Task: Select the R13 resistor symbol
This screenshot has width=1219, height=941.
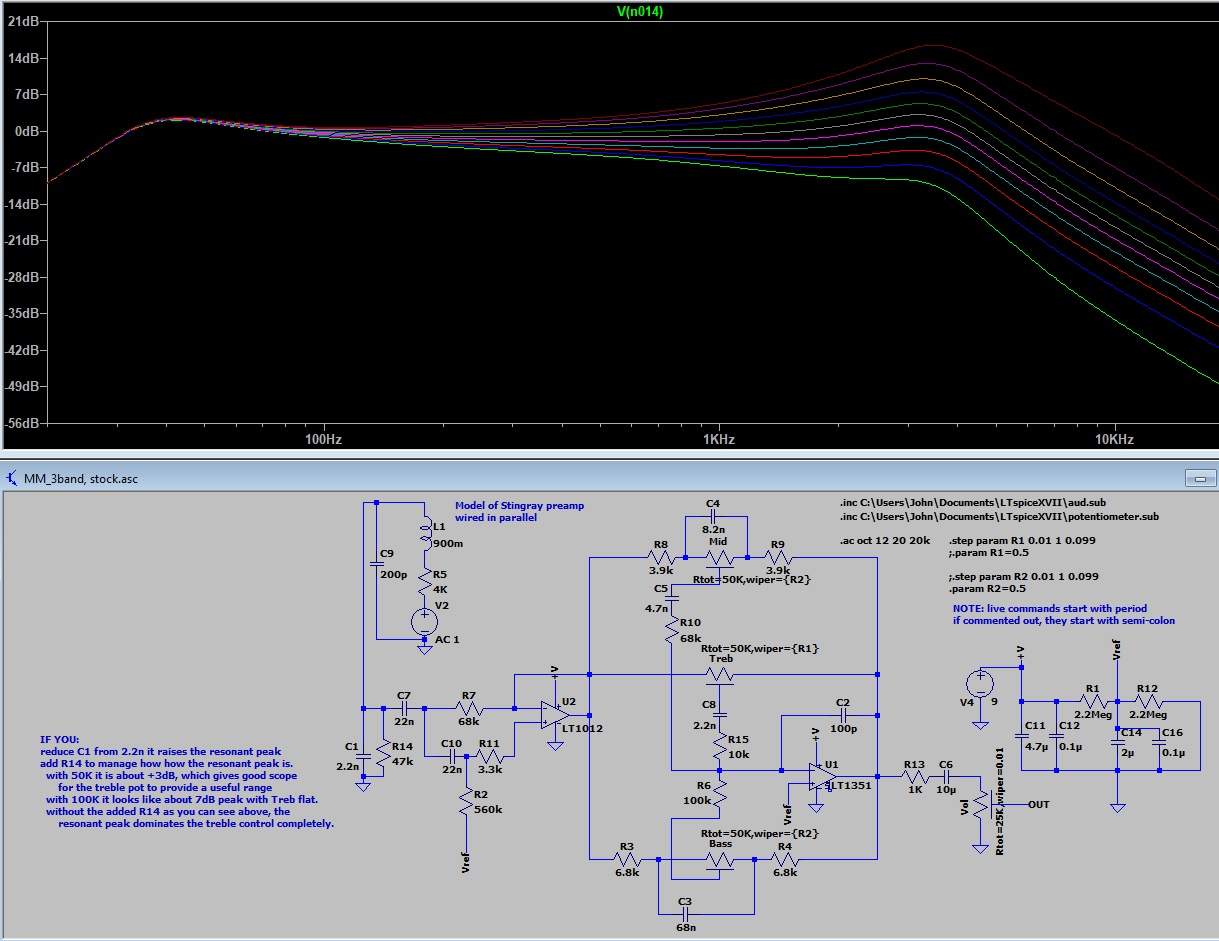Action: click(x=916, y=777)
